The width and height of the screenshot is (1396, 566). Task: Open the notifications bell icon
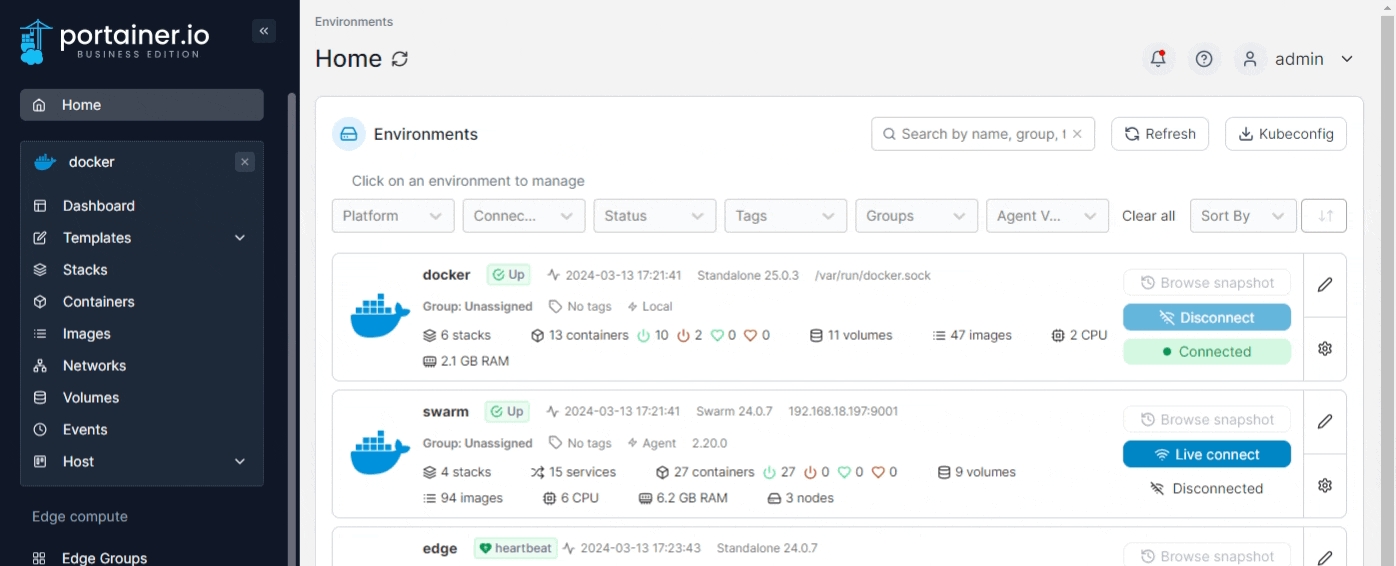[1158, 59]
